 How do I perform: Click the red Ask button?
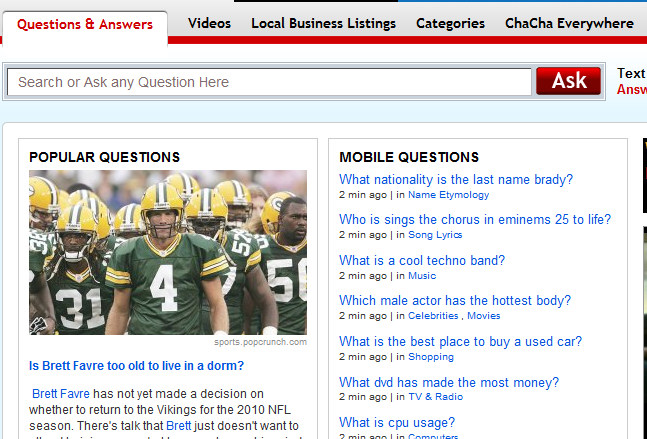pyautogui.click(x=568, y=81)
